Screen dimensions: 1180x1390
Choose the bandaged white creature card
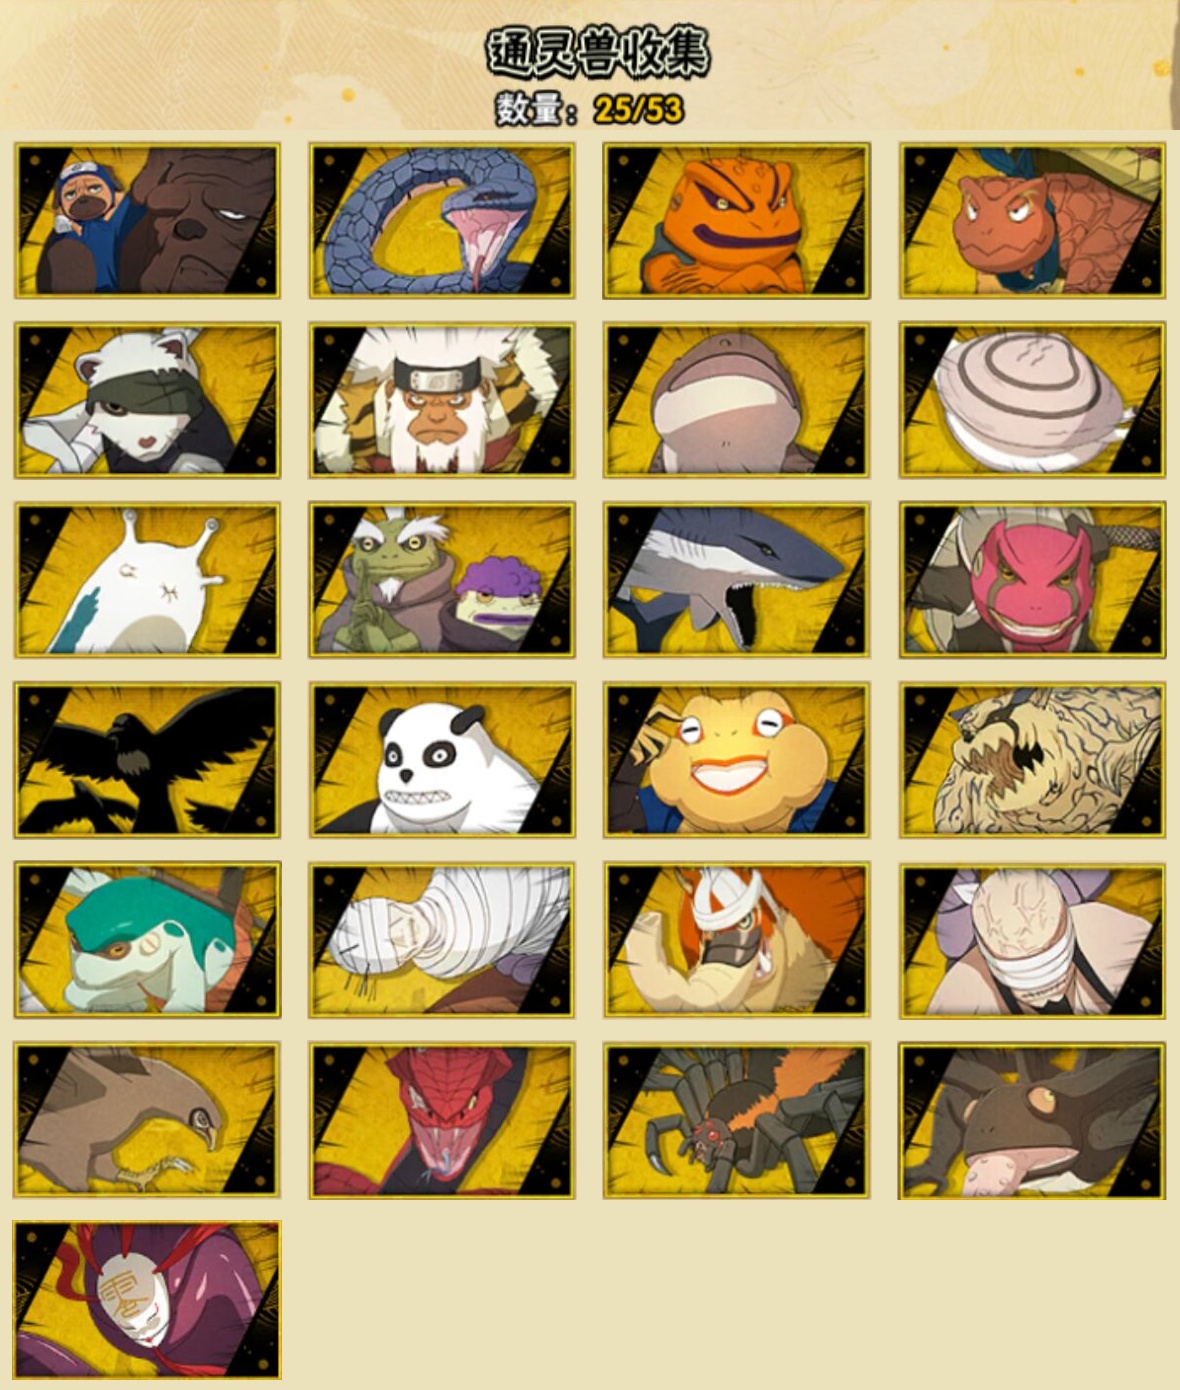pyautogui.click(x=442, y=940)
